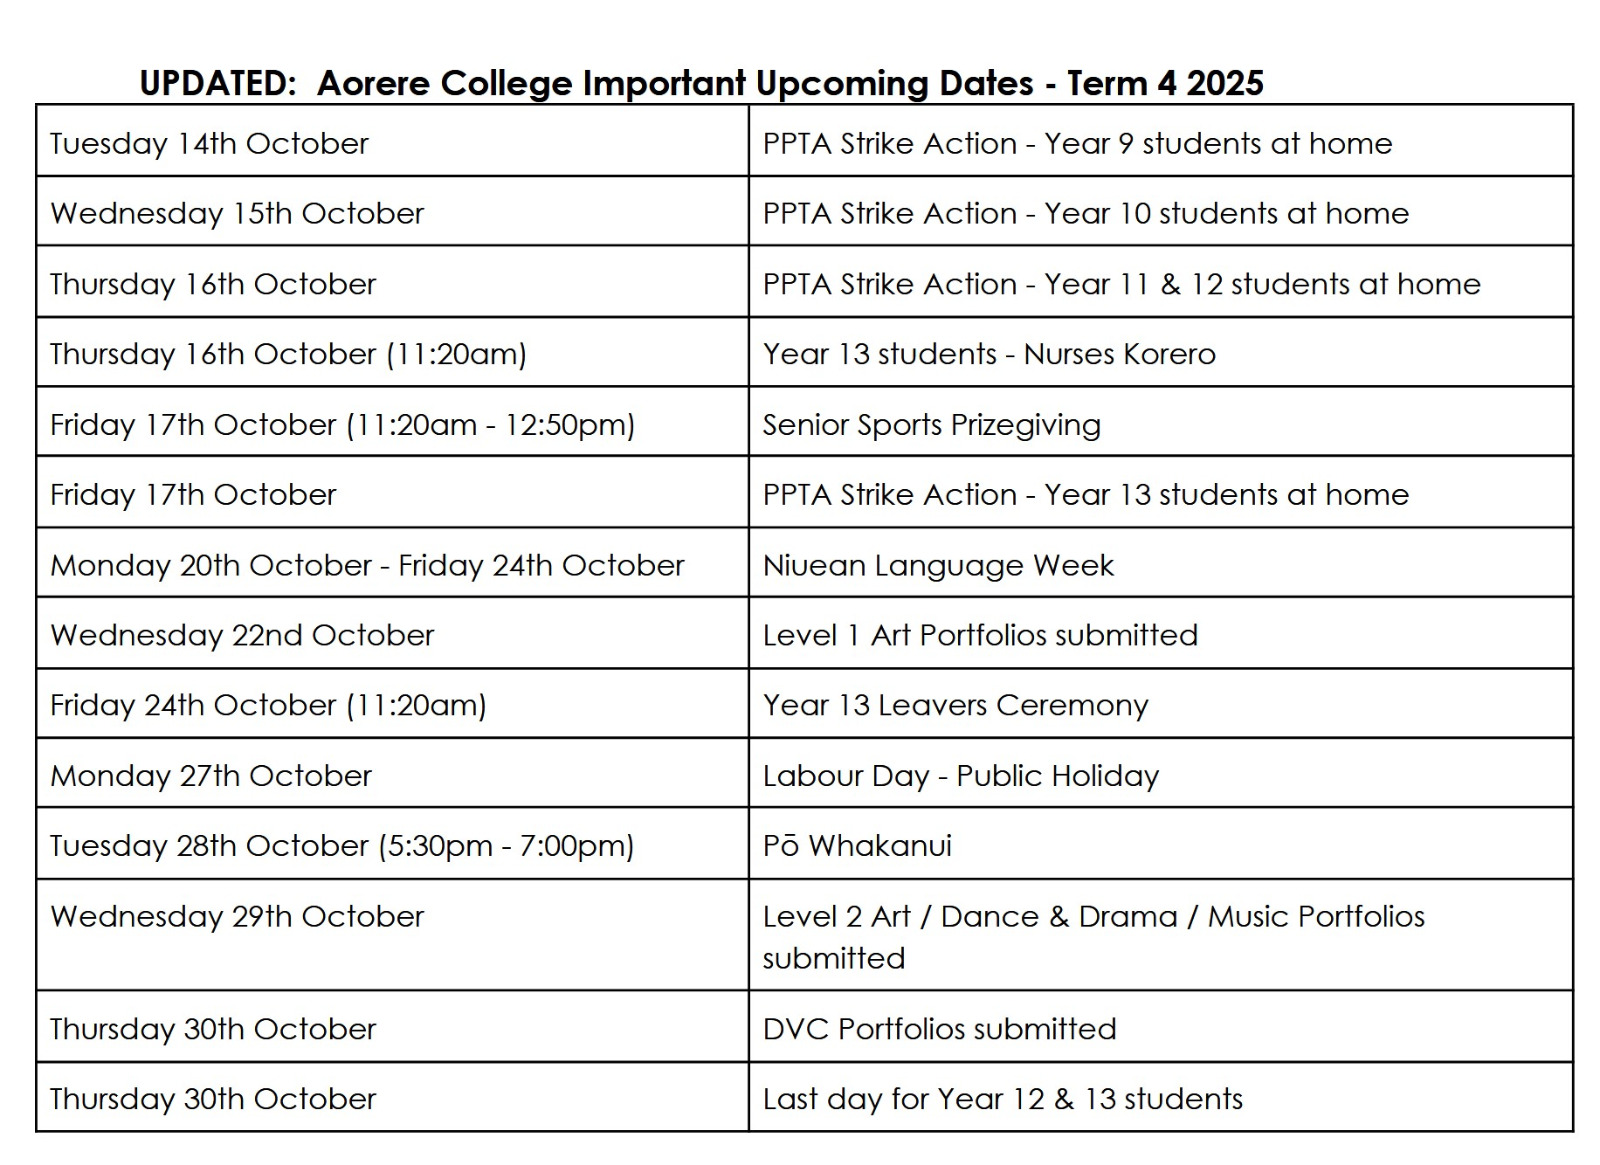Click the Year 10 students at home entry
1600x1165 pixels.
tap(1085, 214)
